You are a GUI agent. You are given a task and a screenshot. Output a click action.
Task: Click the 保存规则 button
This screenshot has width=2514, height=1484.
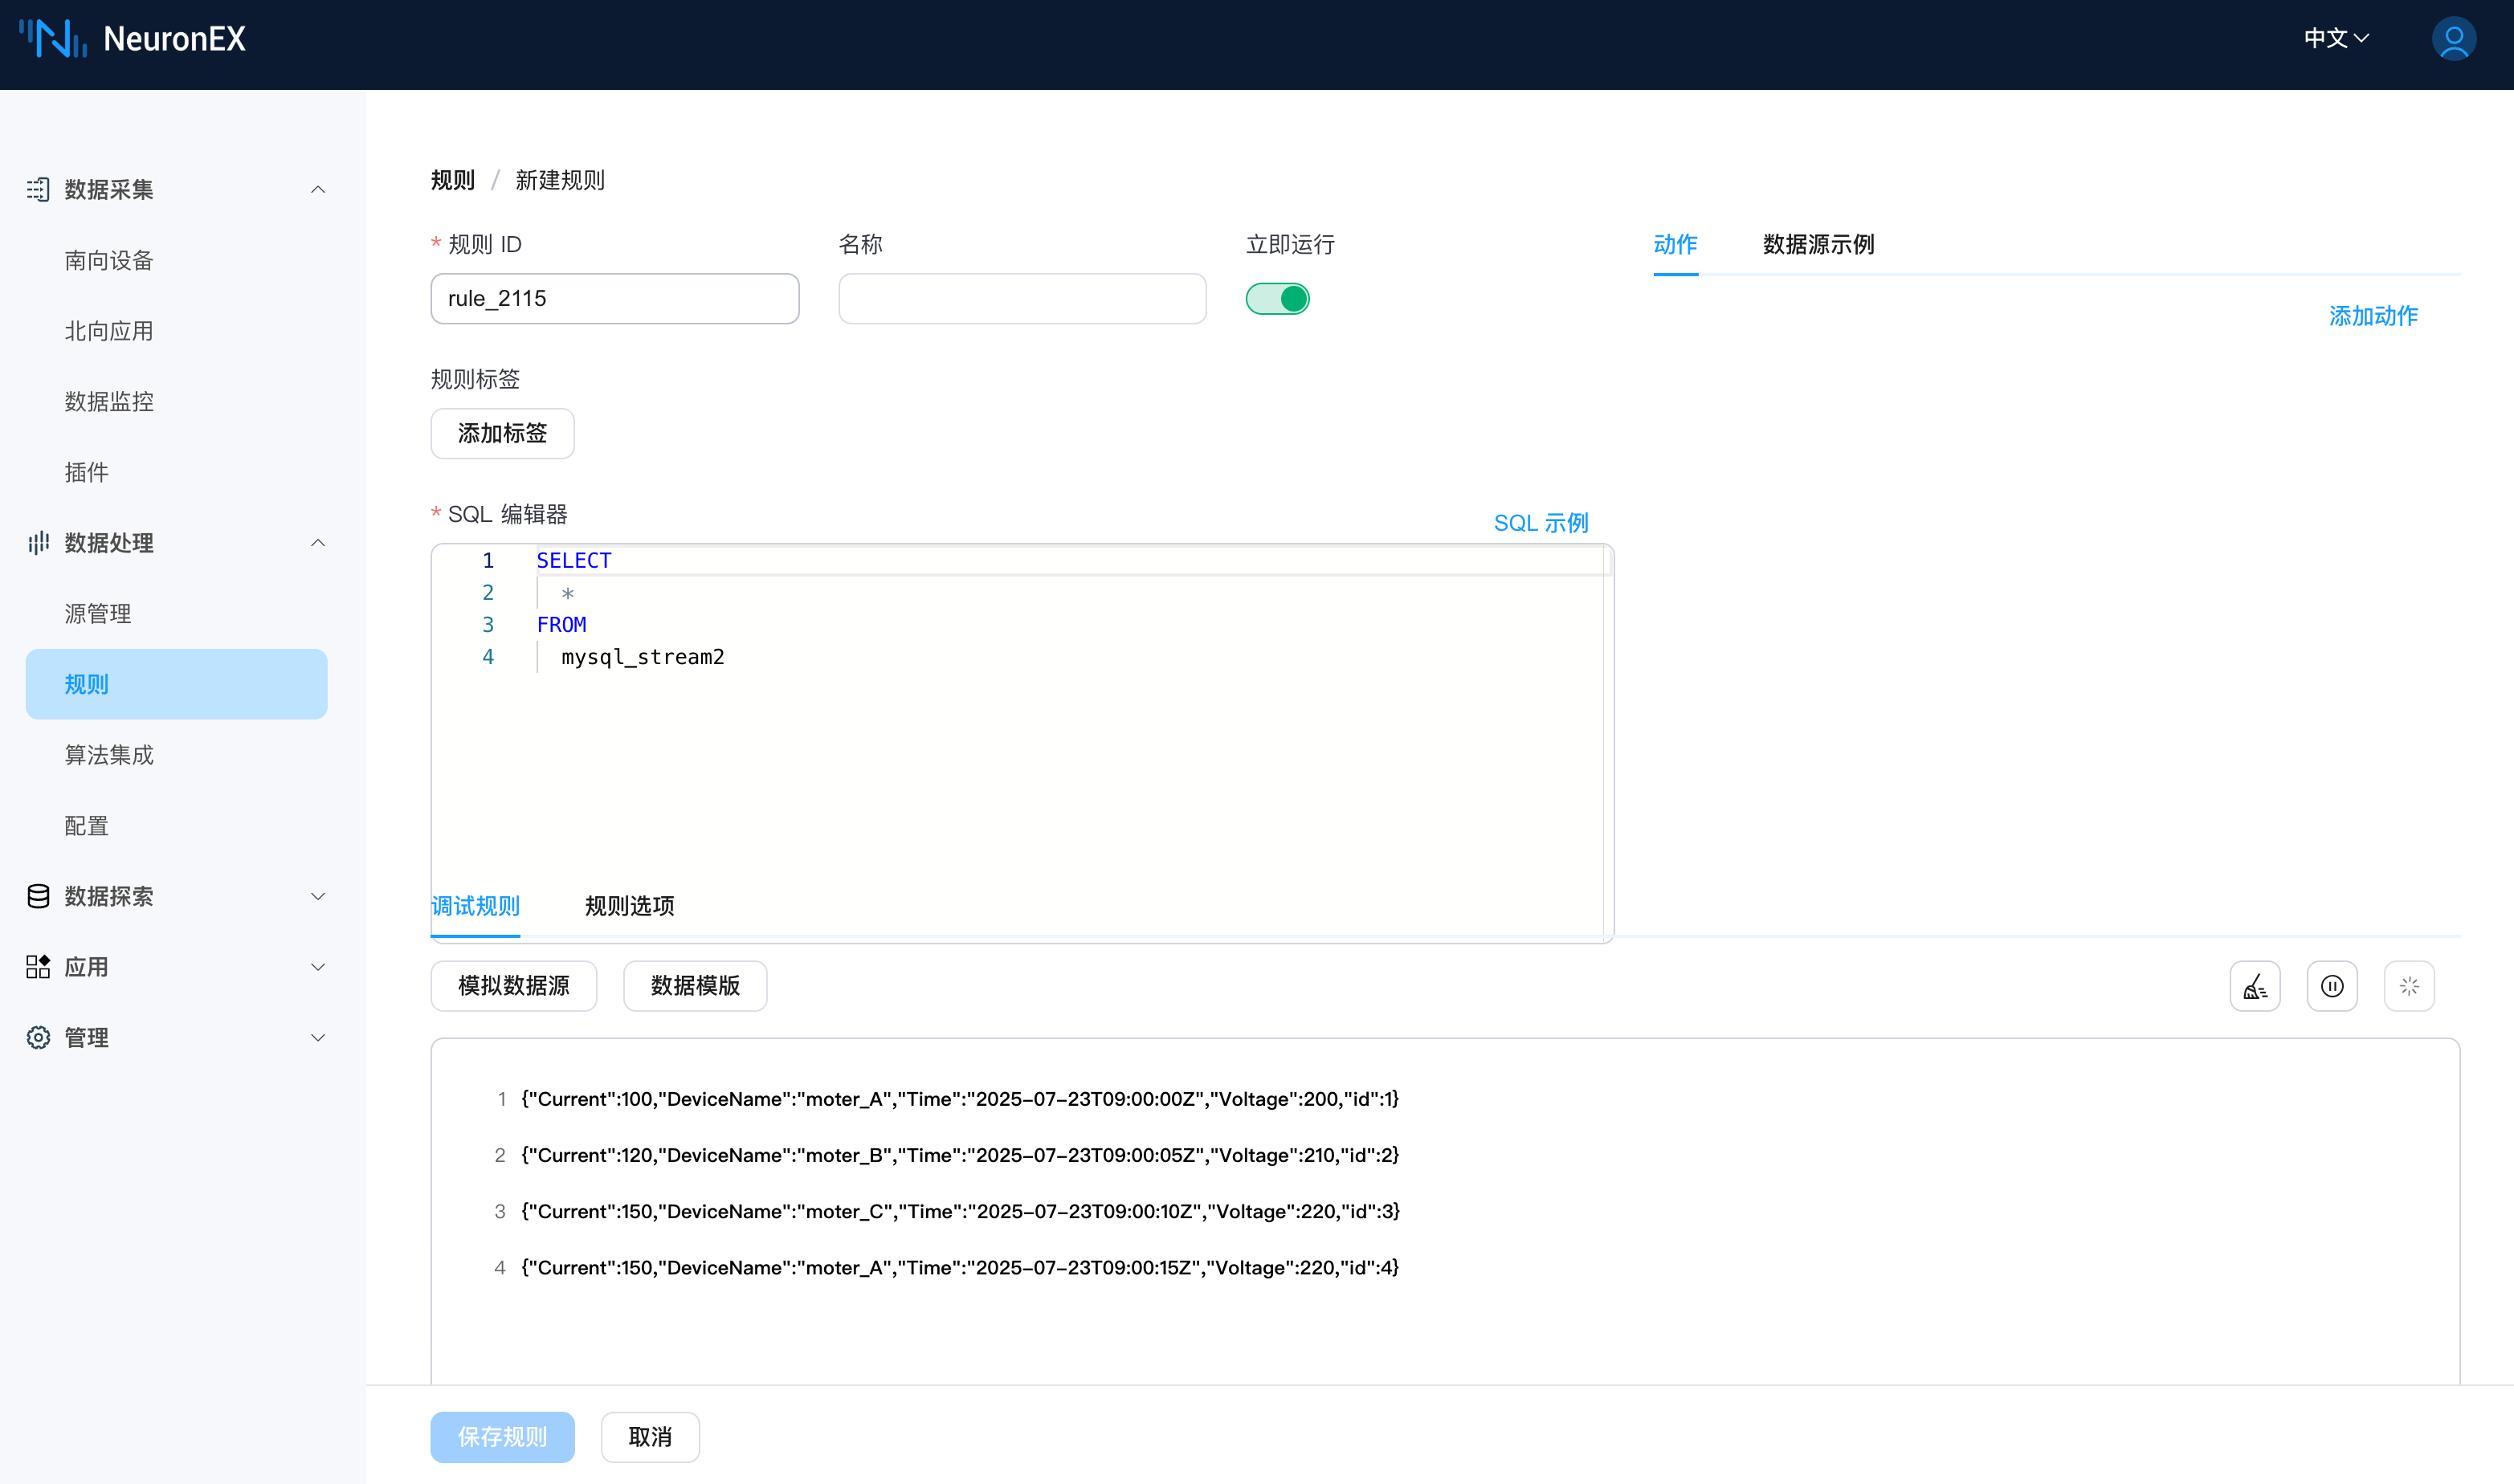[502, 1437]
